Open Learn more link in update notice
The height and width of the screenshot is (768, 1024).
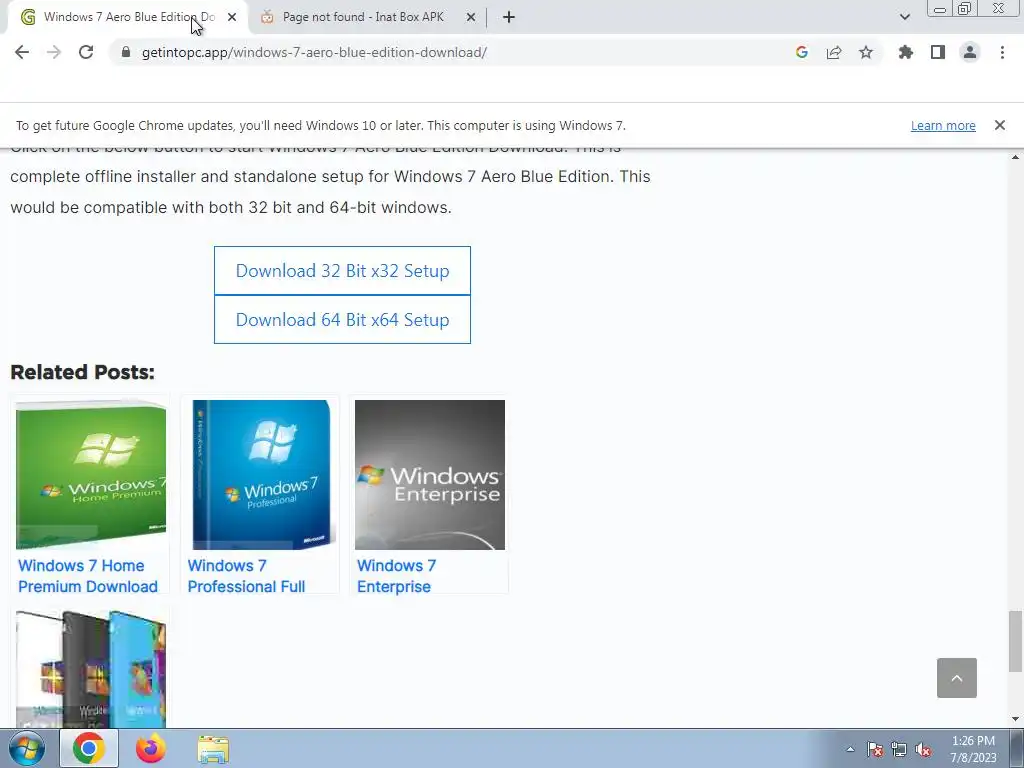(943, 125)
